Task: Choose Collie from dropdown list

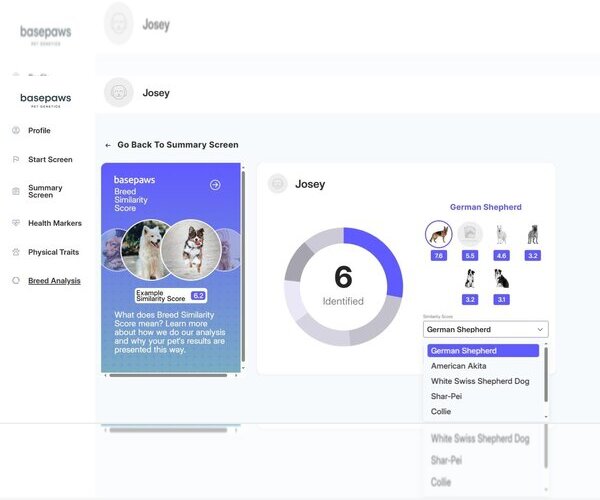Action: pos(441,412)
